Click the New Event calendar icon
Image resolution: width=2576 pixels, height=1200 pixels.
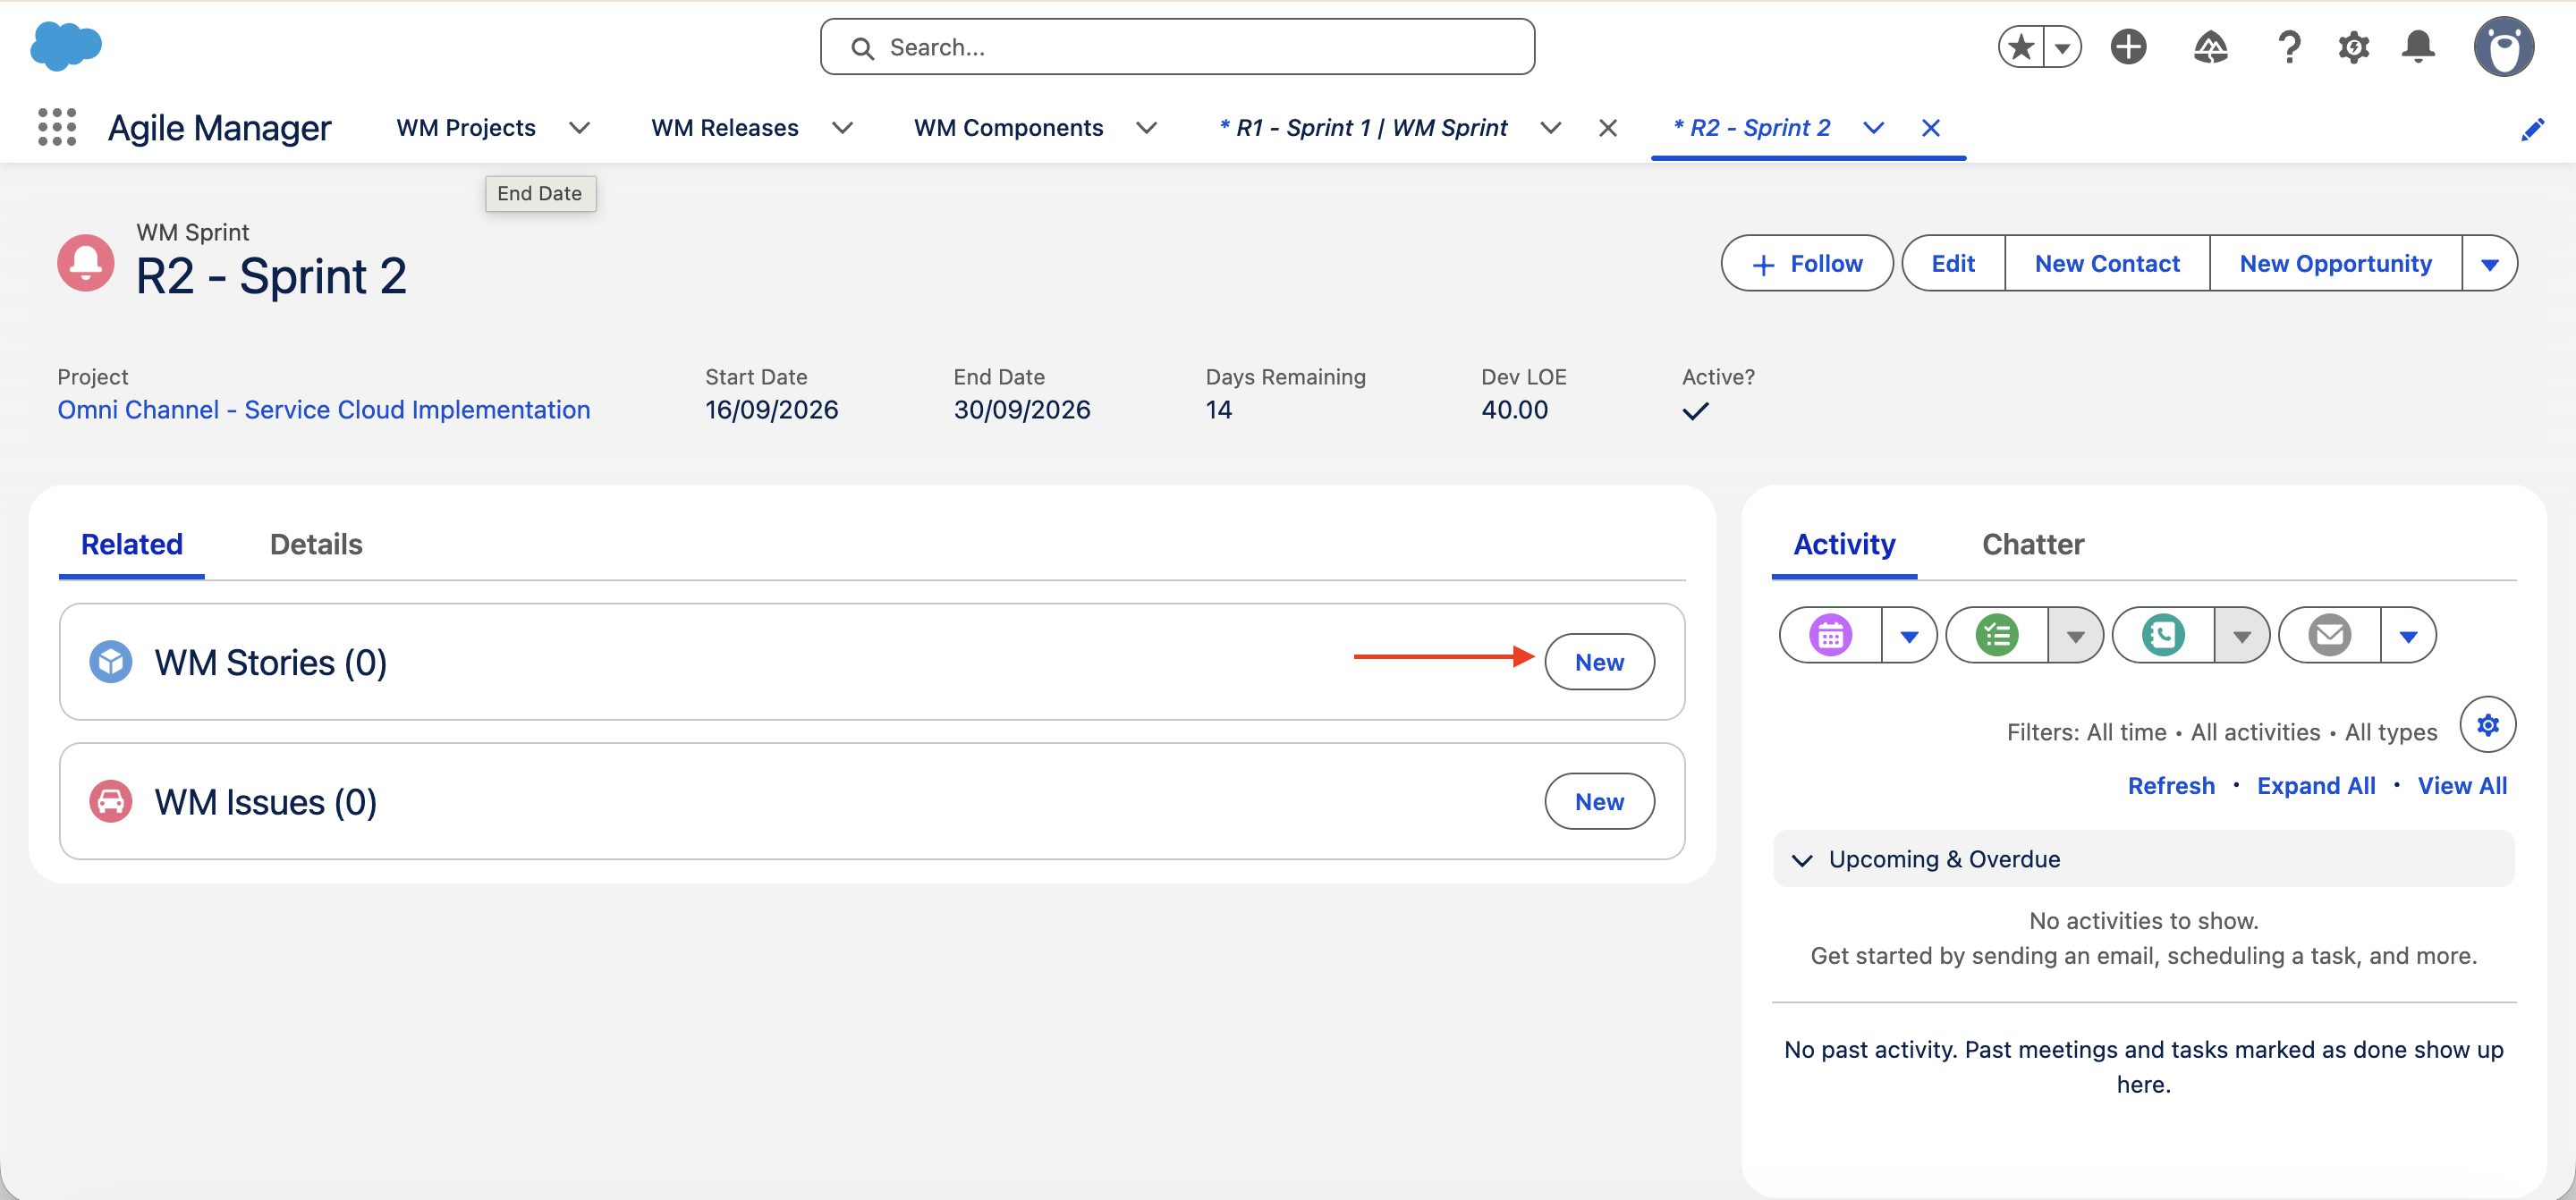1830,635
